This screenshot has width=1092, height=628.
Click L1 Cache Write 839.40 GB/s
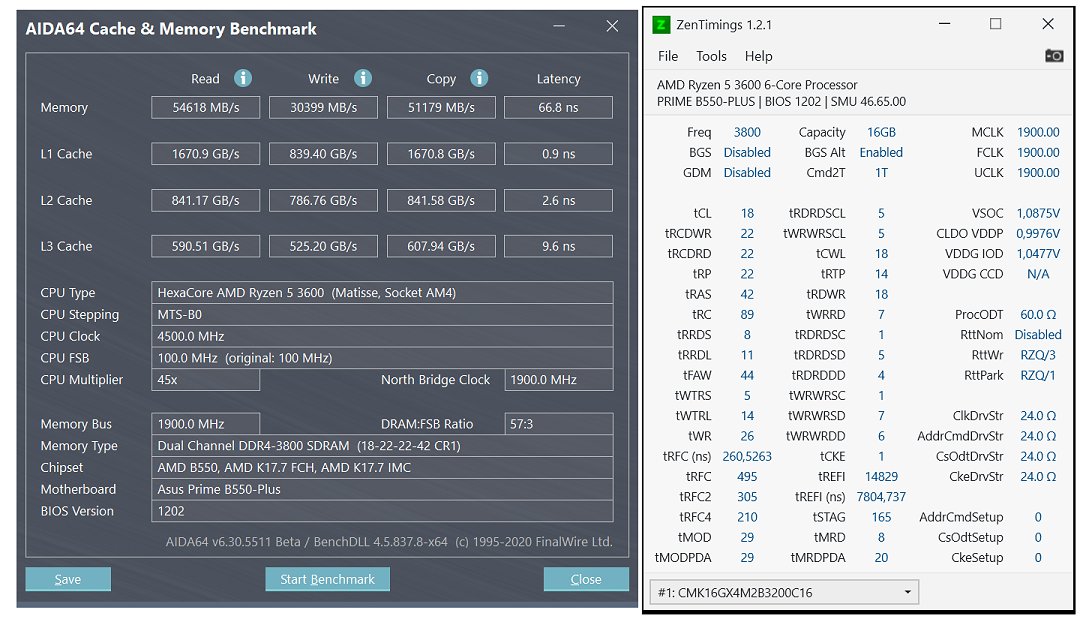tap(323, 154)
